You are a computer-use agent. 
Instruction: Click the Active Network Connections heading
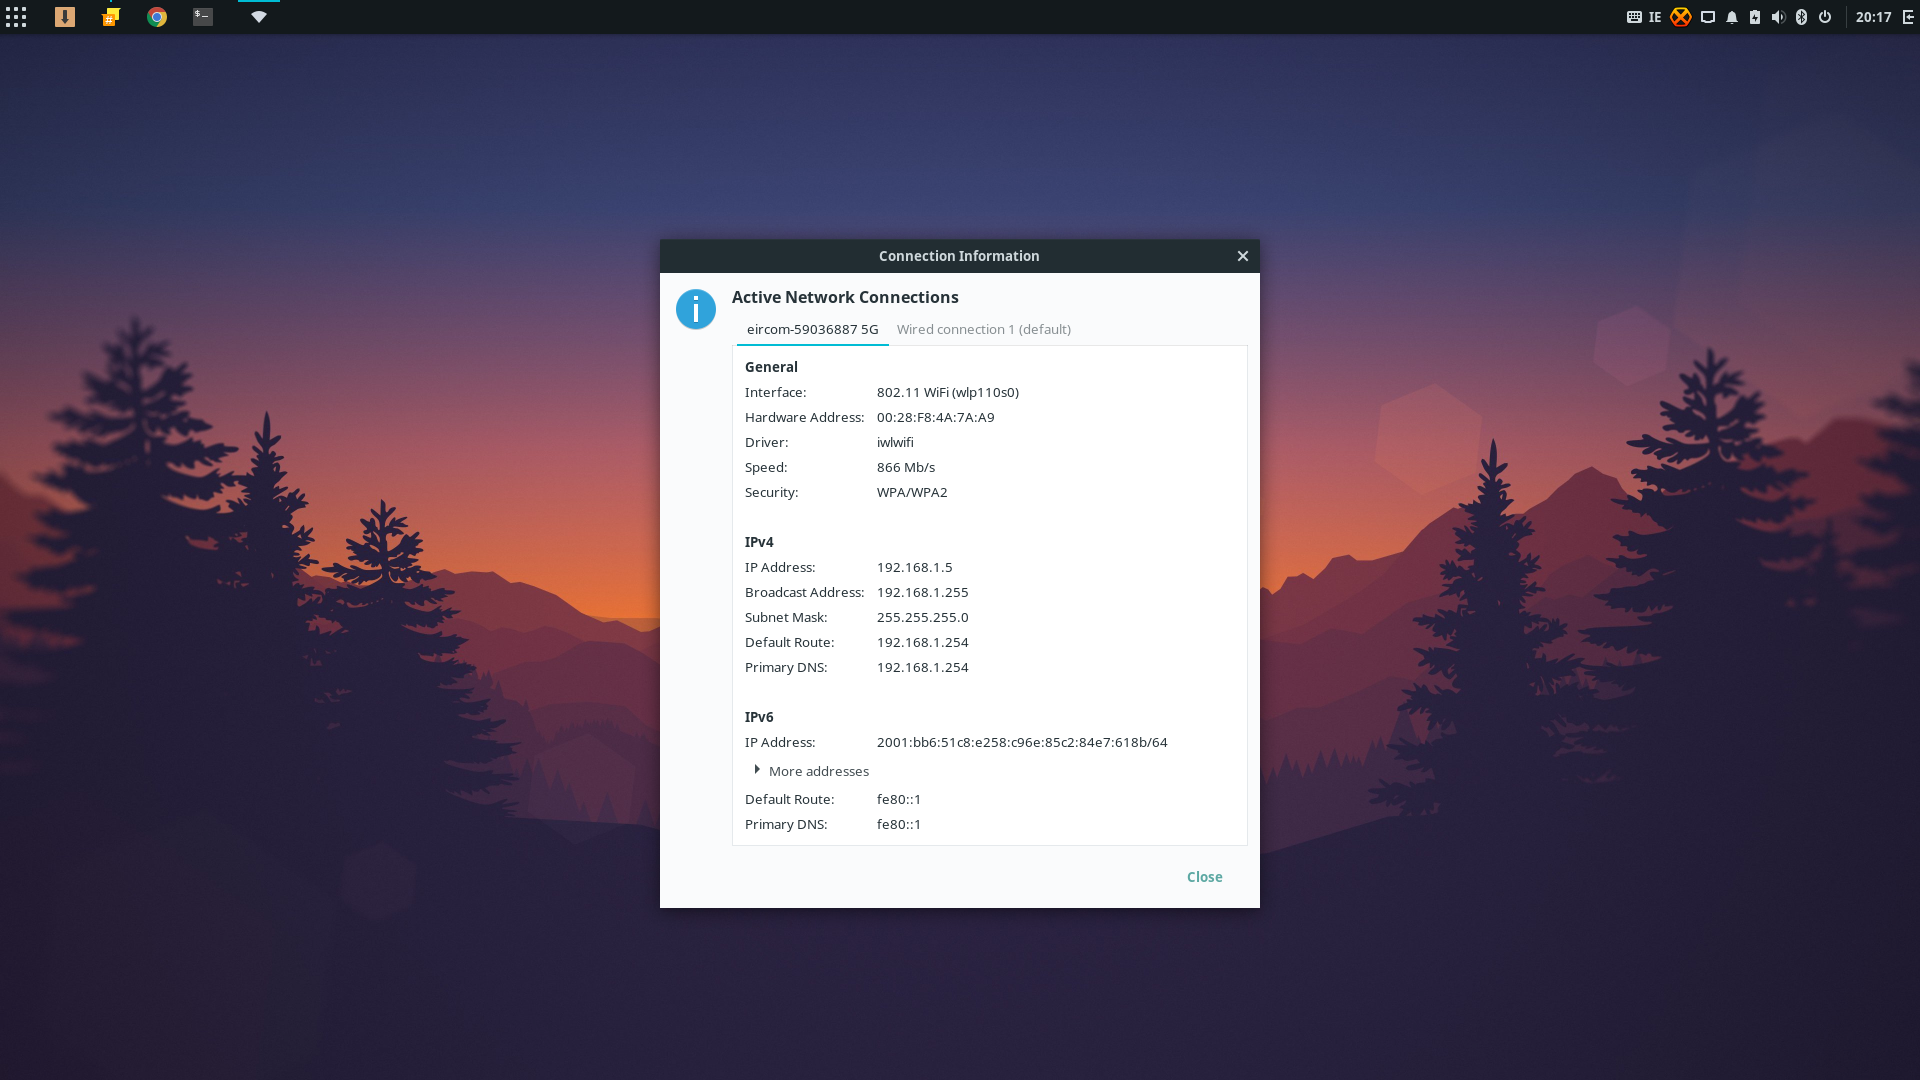[x=845, y=297]
